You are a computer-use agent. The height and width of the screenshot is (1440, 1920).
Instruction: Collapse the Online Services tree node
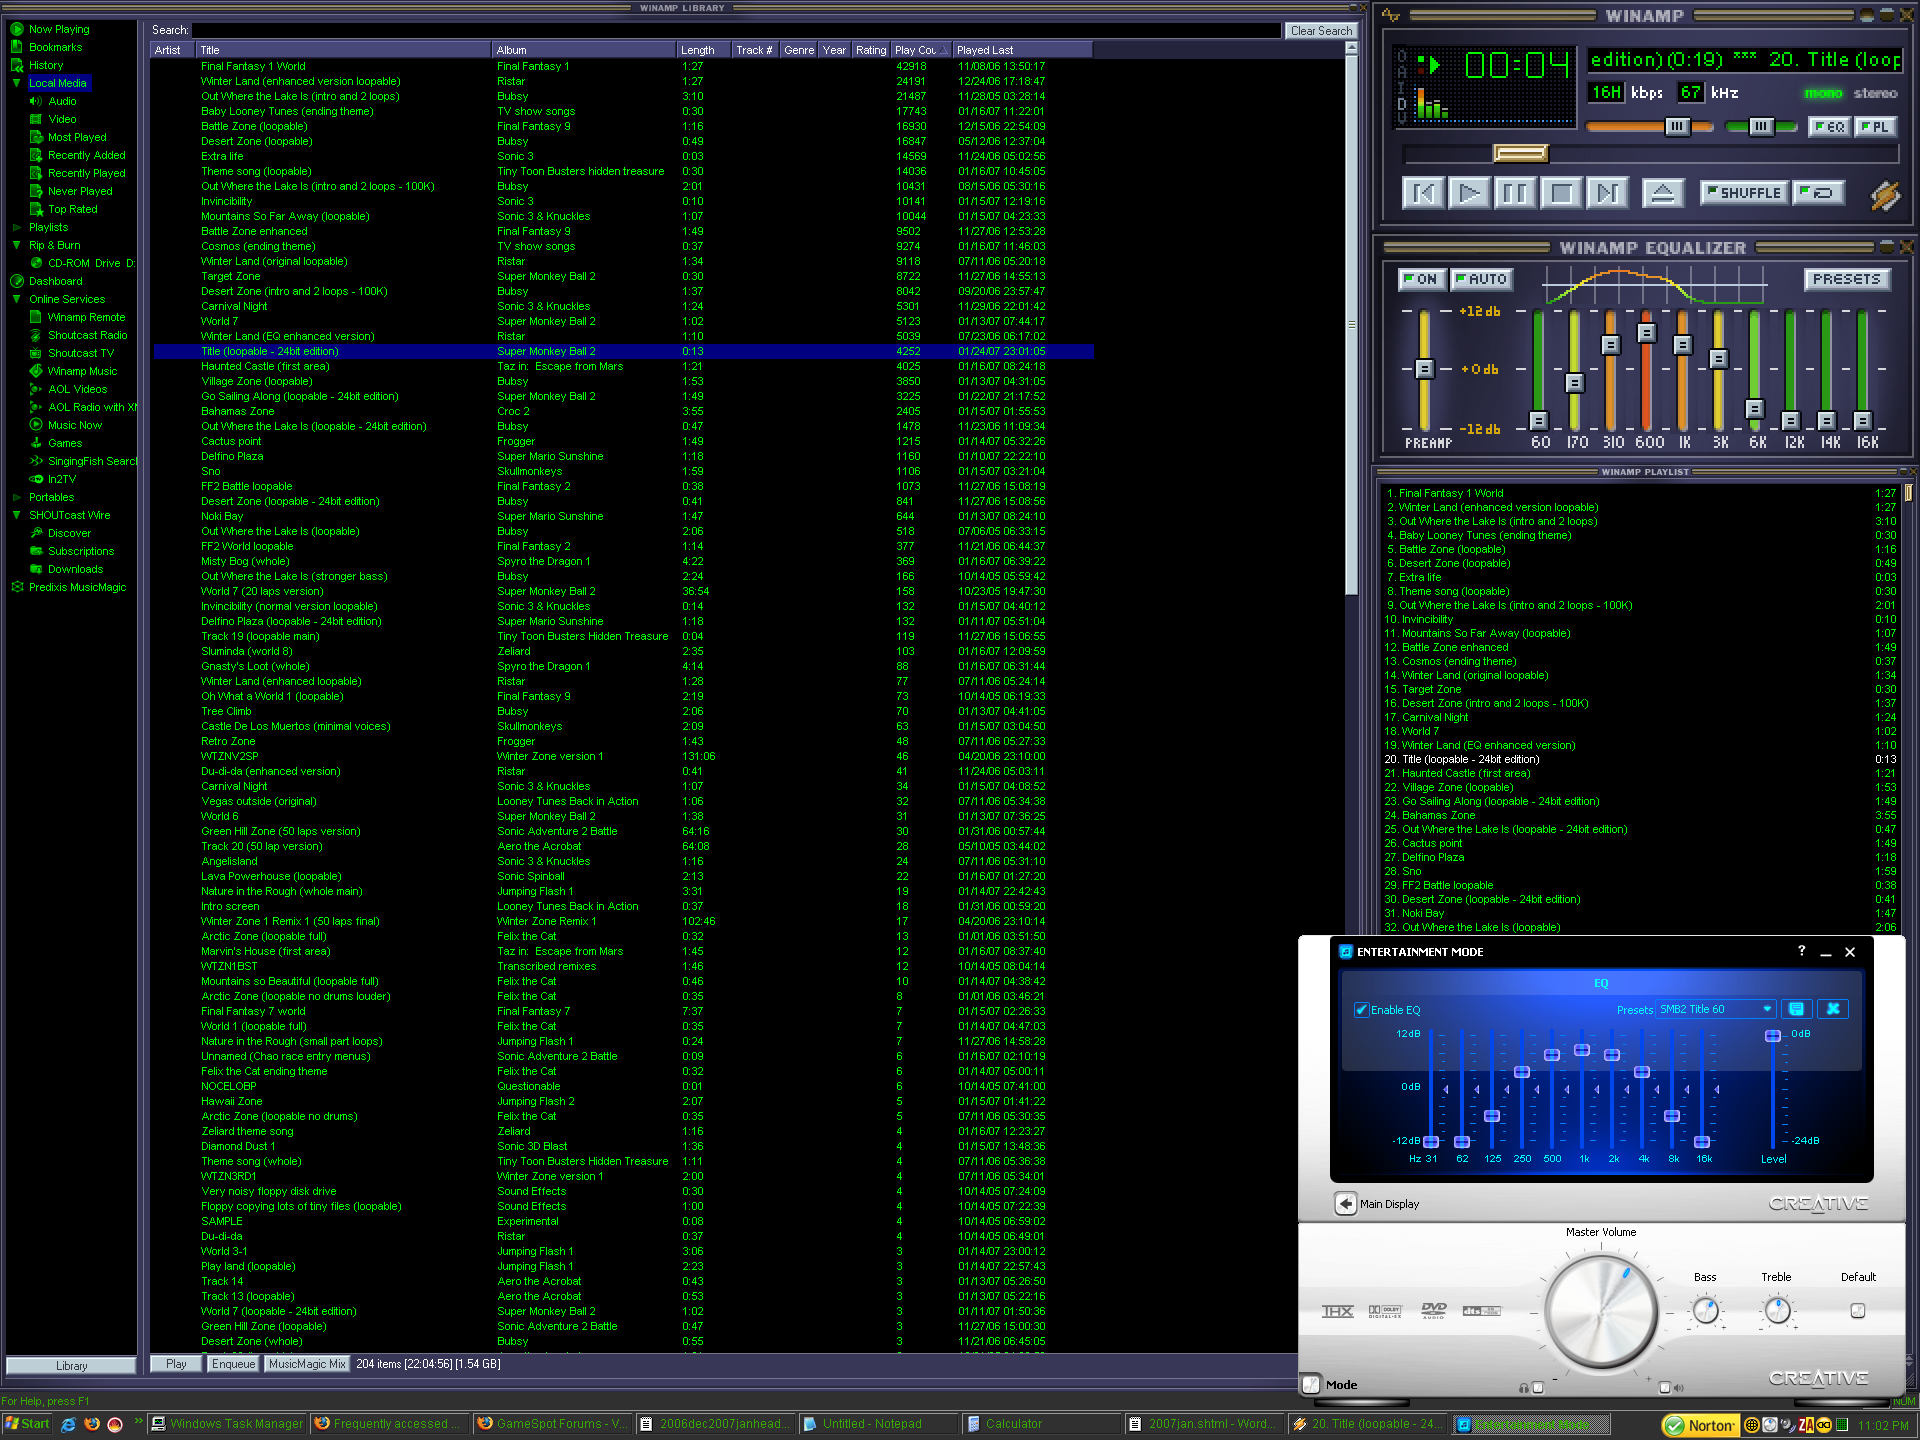click(16, 299)
